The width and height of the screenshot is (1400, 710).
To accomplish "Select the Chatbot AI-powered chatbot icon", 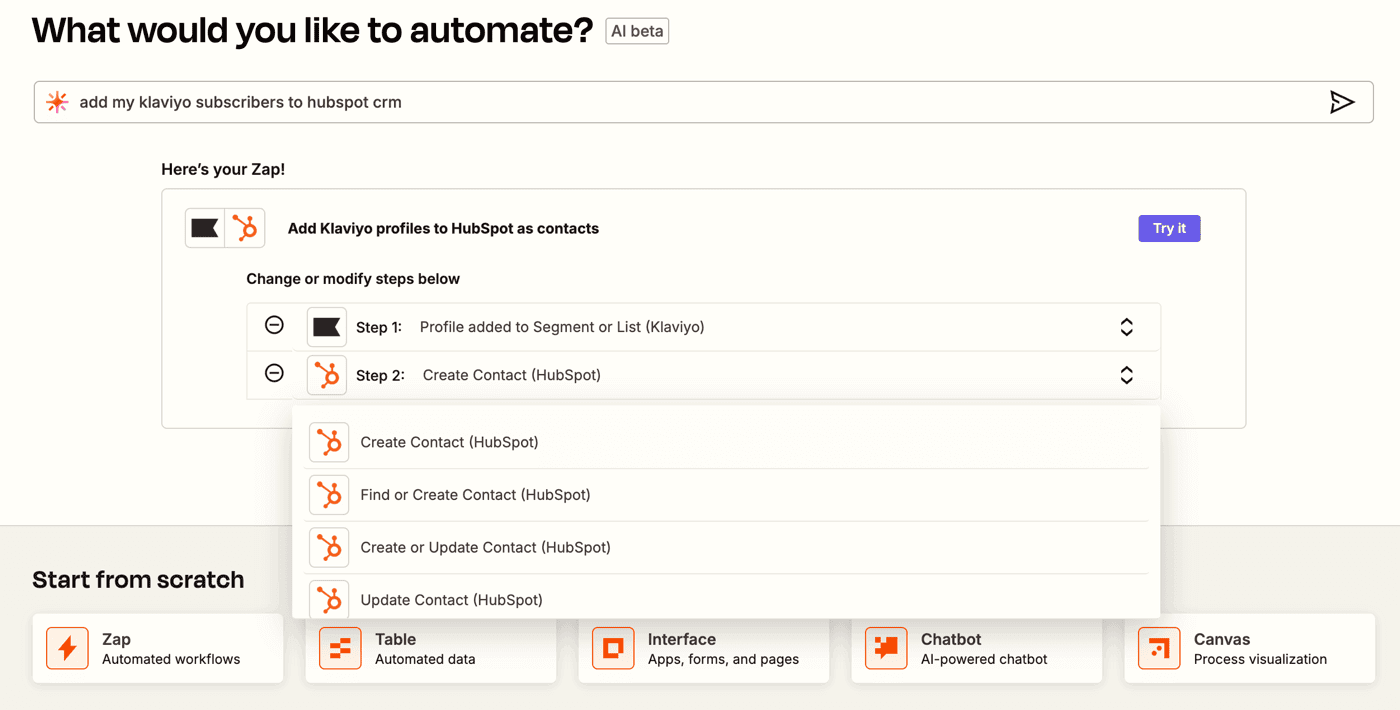I will [885, 648].
